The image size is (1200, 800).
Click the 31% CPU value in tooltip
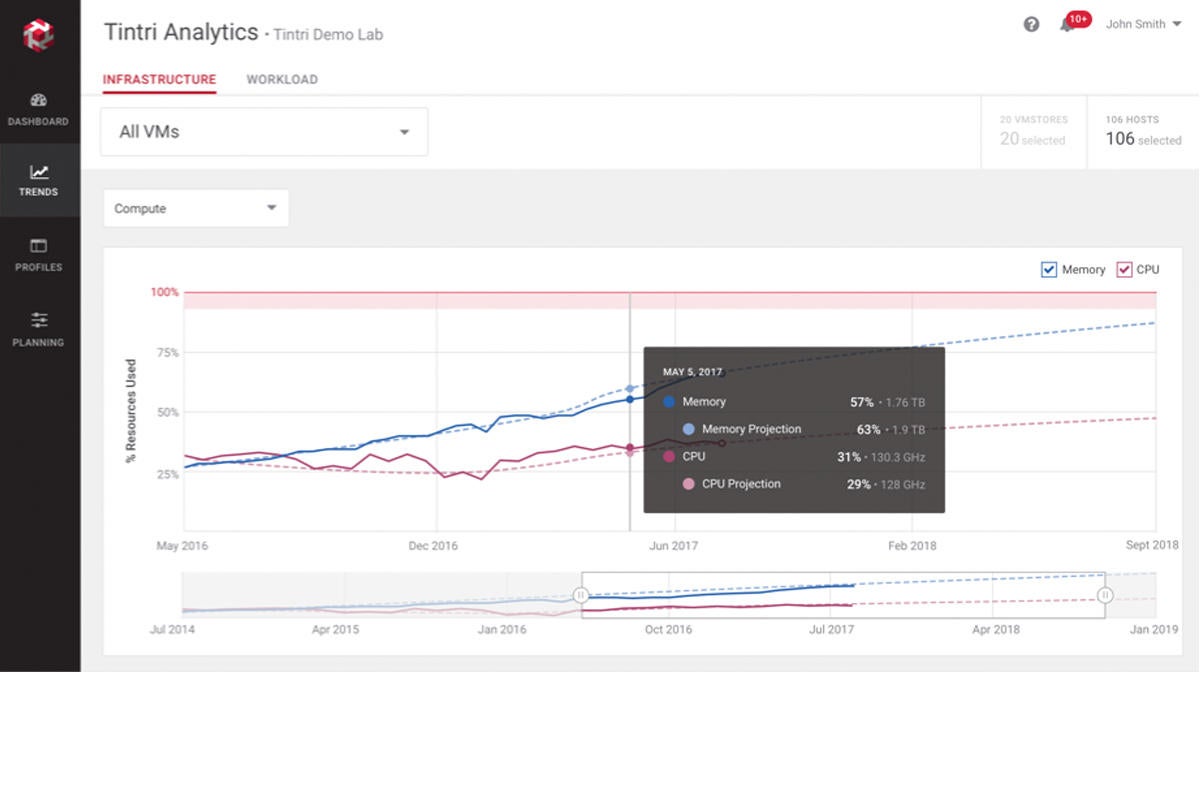[x=849, y=457]
